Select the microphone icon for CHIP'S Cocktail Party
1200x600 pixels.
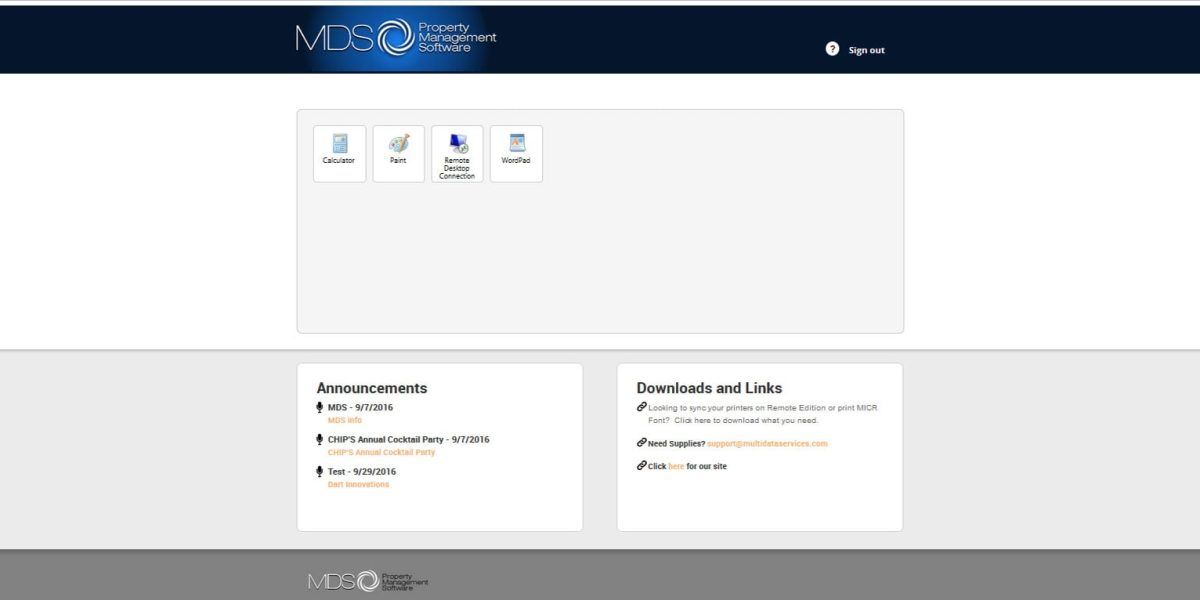[x=321, y=439]
